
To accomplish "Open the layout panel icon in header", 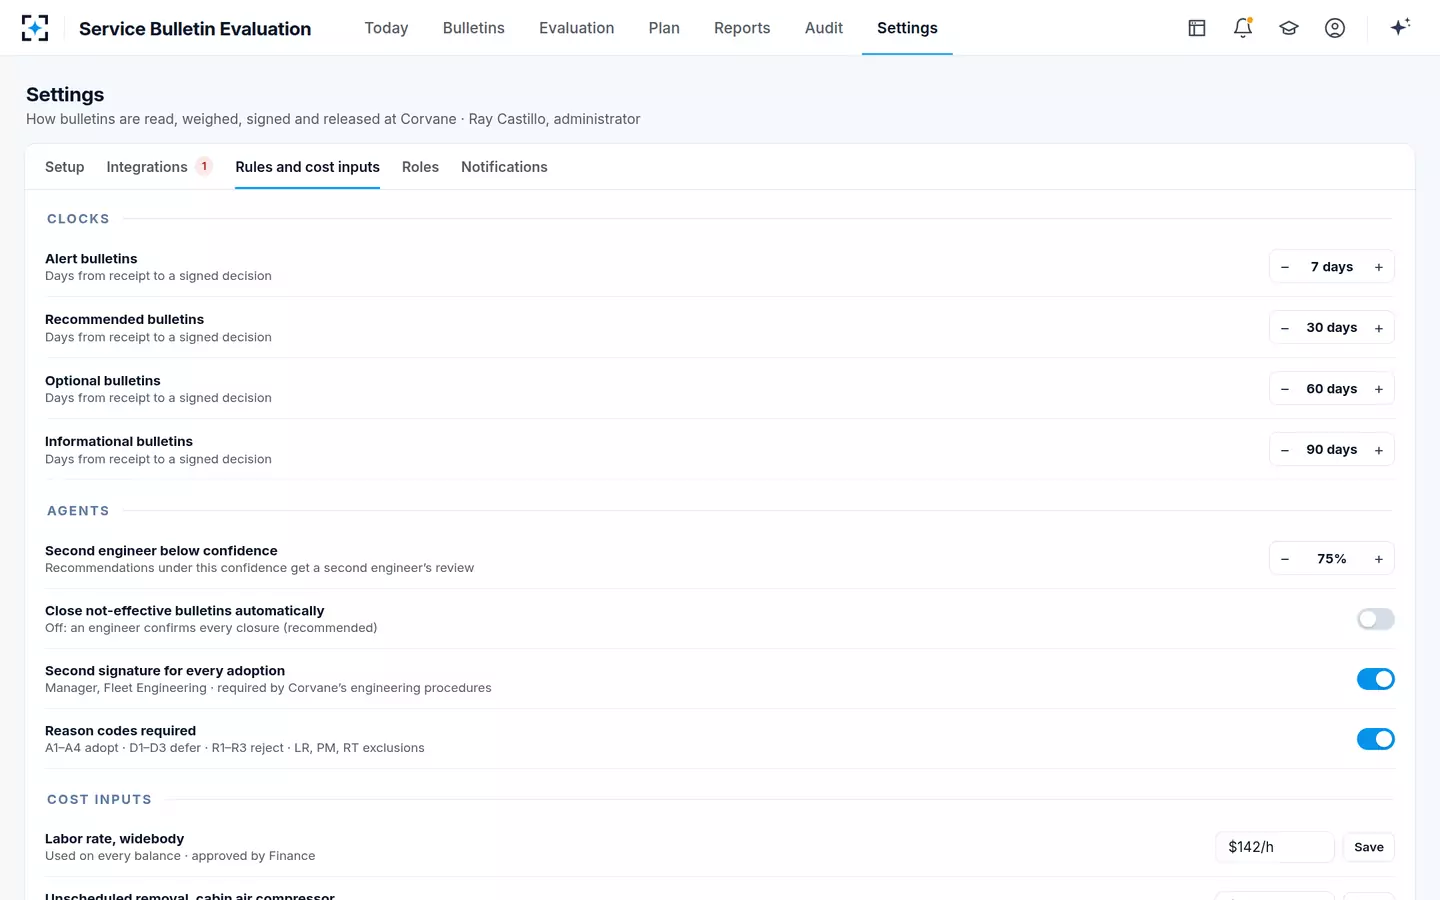I will coord(1197,28).
